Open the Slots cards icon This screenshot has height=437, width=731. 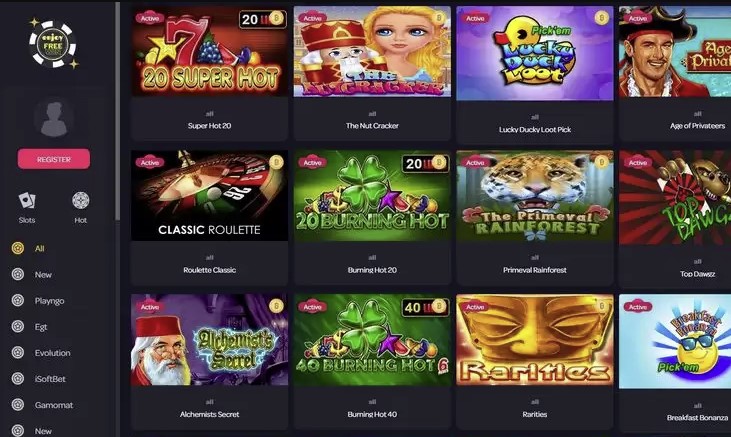tap(27, 201)
